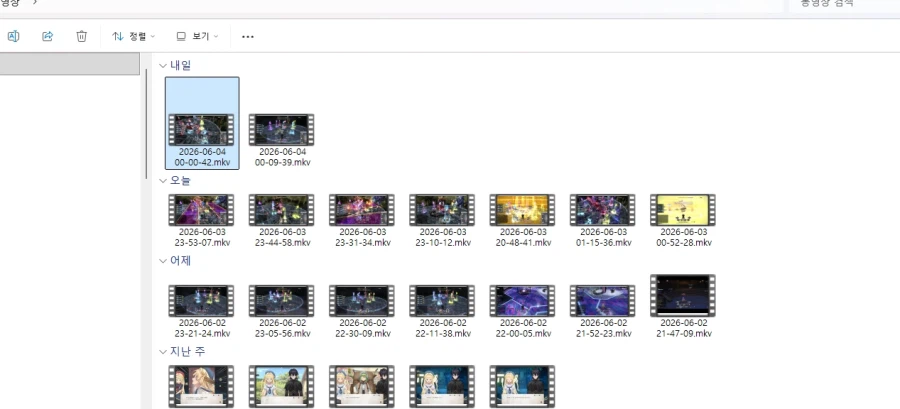Select video 2026-06-02 21-52-23.mkv

click(603, 311)
